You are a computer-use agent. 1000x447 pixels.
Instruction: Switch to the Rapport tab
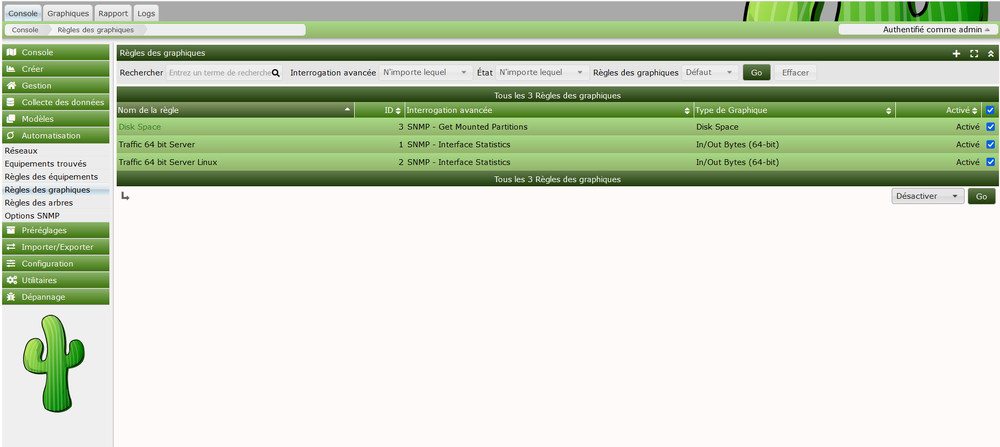(x=114, y=13)
